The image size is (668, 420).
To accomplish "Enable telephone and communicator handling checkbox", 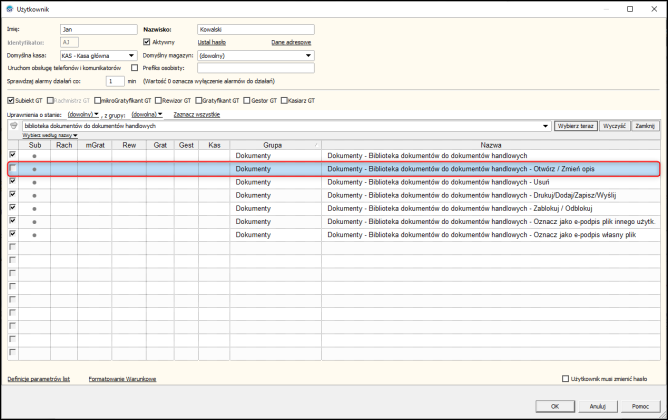I will pyautogui.click(x=135, y=68).
